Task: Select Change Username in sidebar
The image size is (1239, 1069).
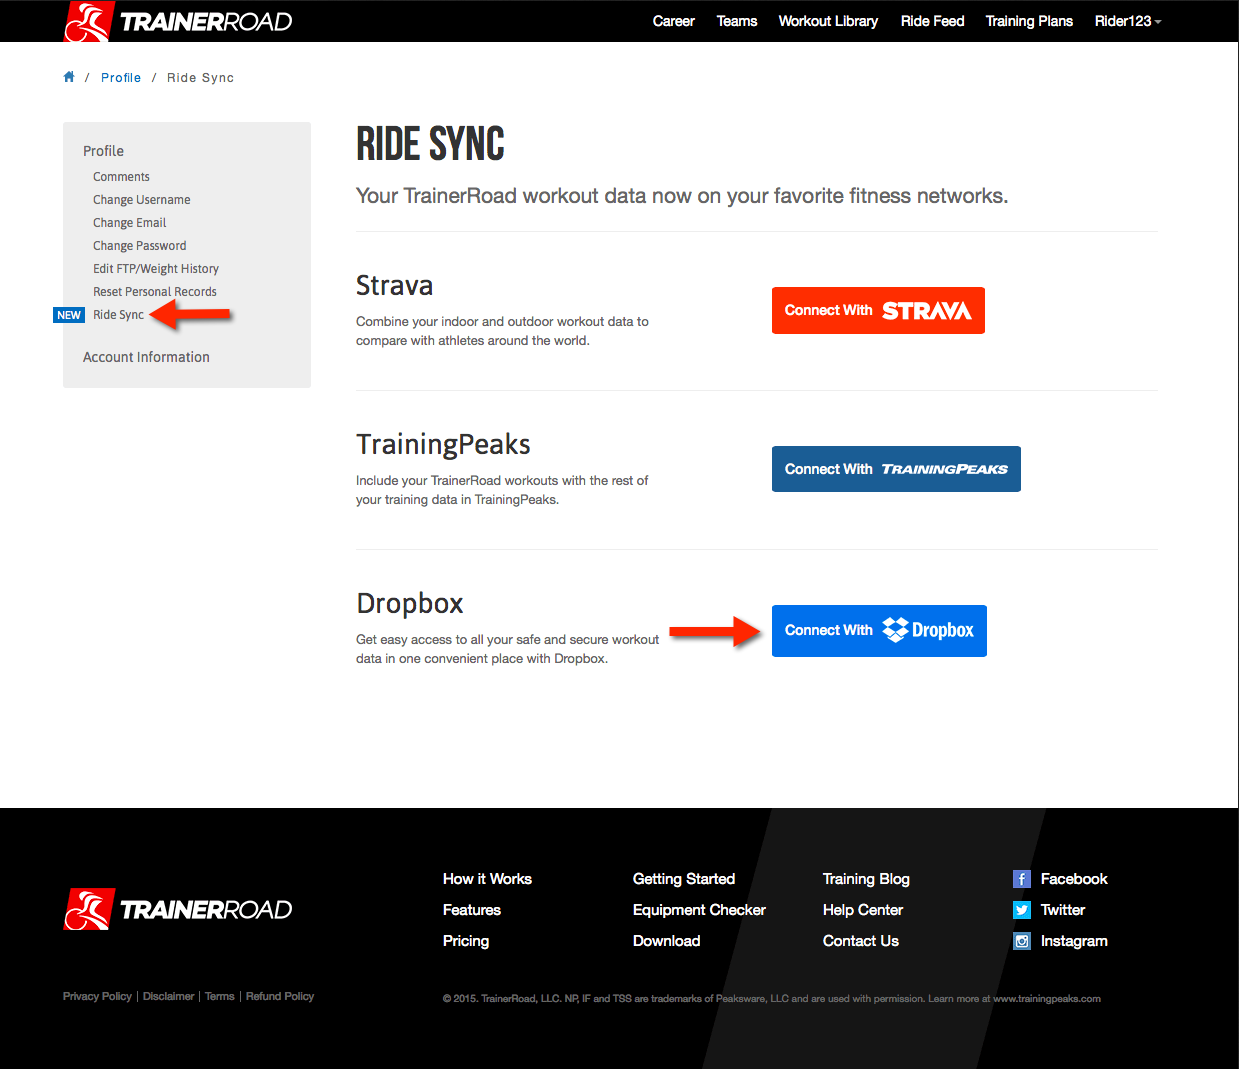Action: 142,200
